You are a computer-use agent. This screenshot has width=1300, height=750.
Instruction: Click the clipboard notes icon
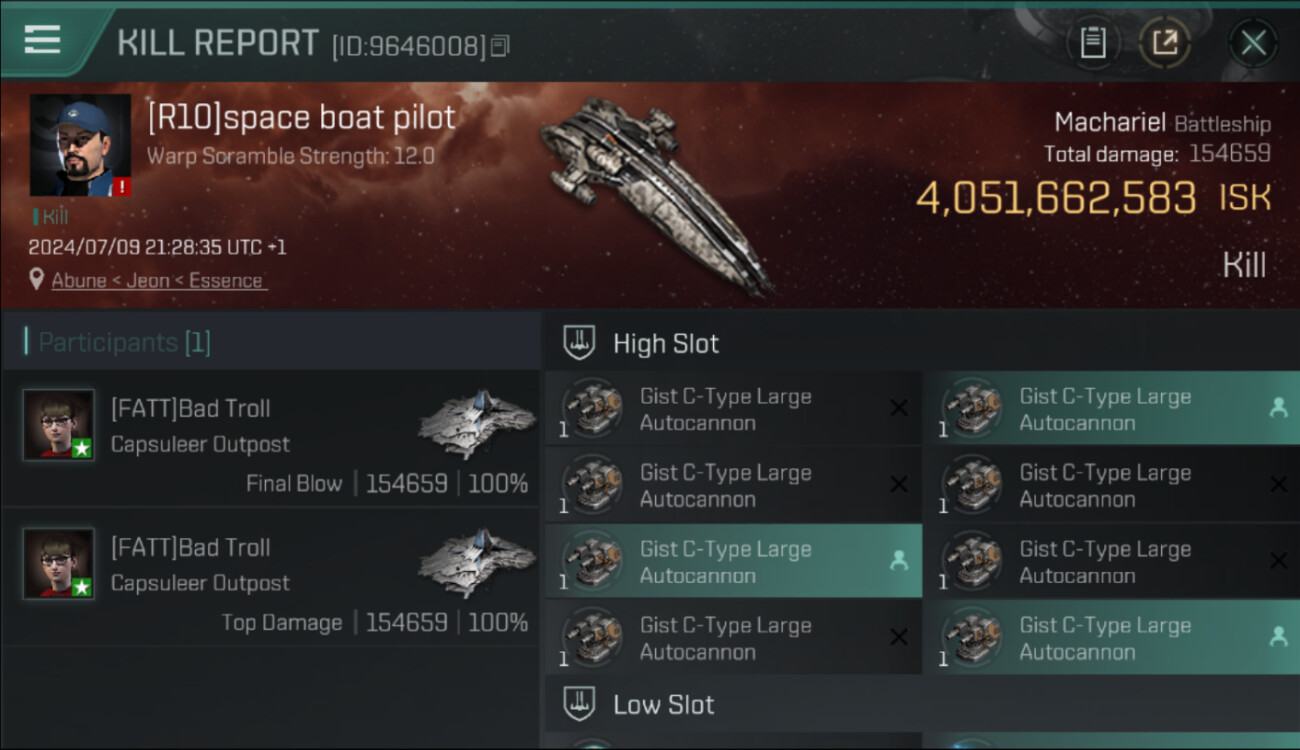coord(1093,43)
